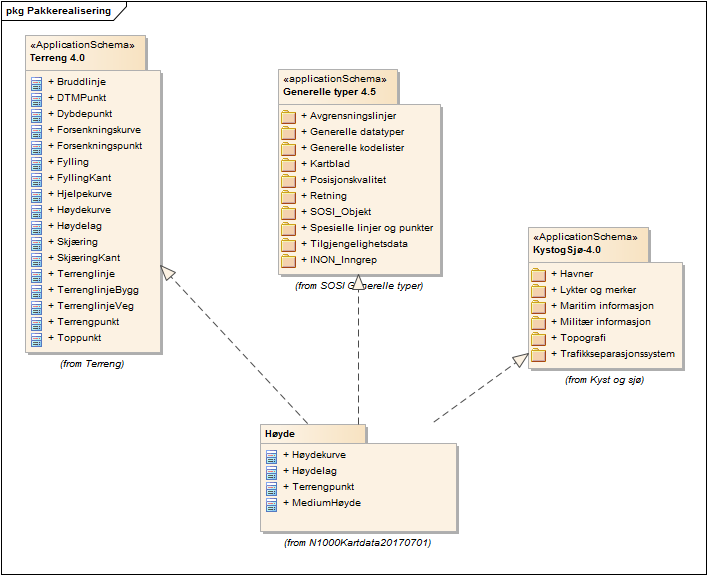The width and height of the screenshot is (707, 575).
Task: Click the folder icon beside Havner
Action: (x=538, y=274)
